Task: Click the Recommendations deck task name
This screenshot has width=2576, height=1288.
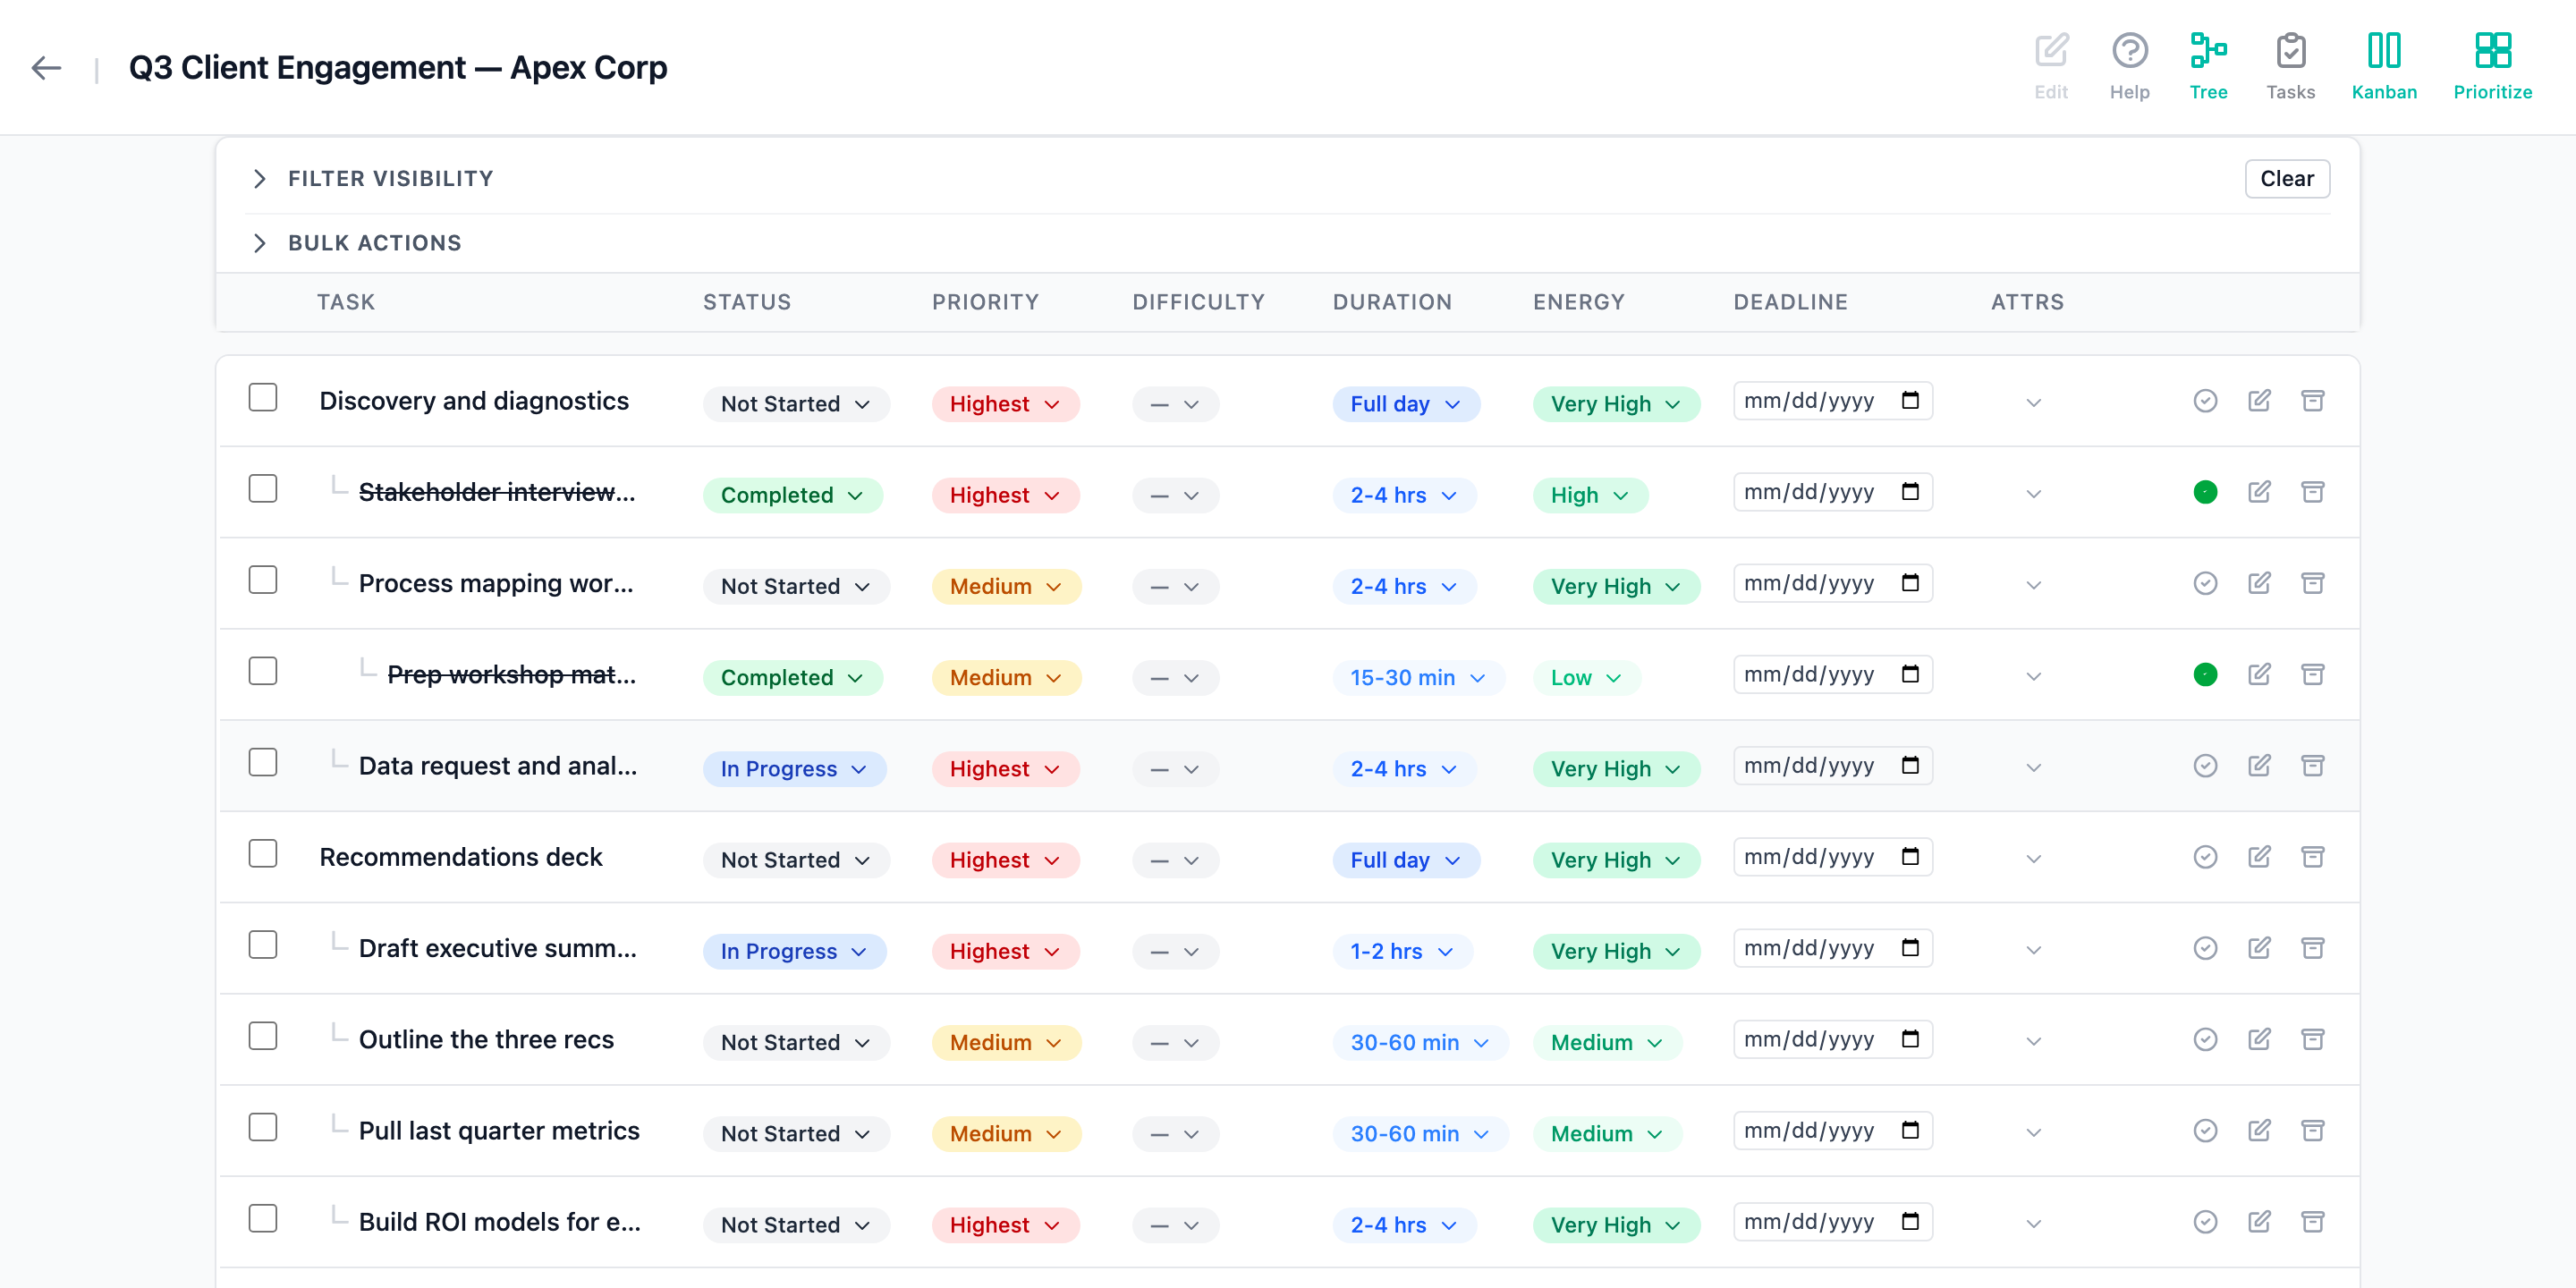Action: 461,857
